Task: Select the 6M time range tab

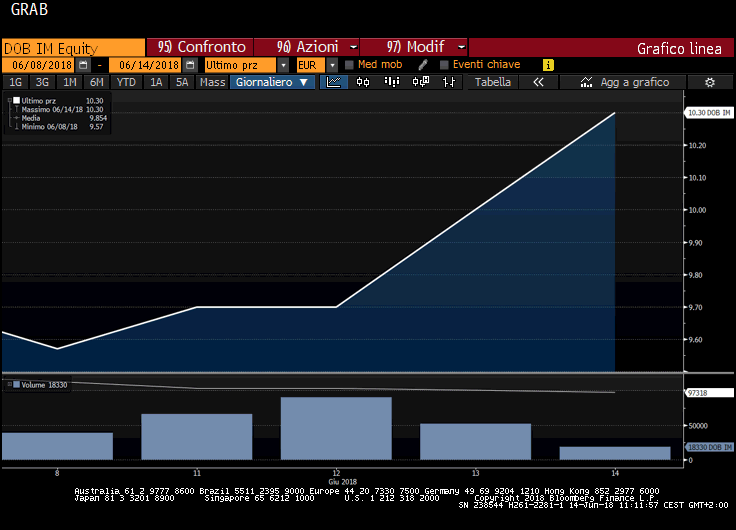Action: click(96, 82)
